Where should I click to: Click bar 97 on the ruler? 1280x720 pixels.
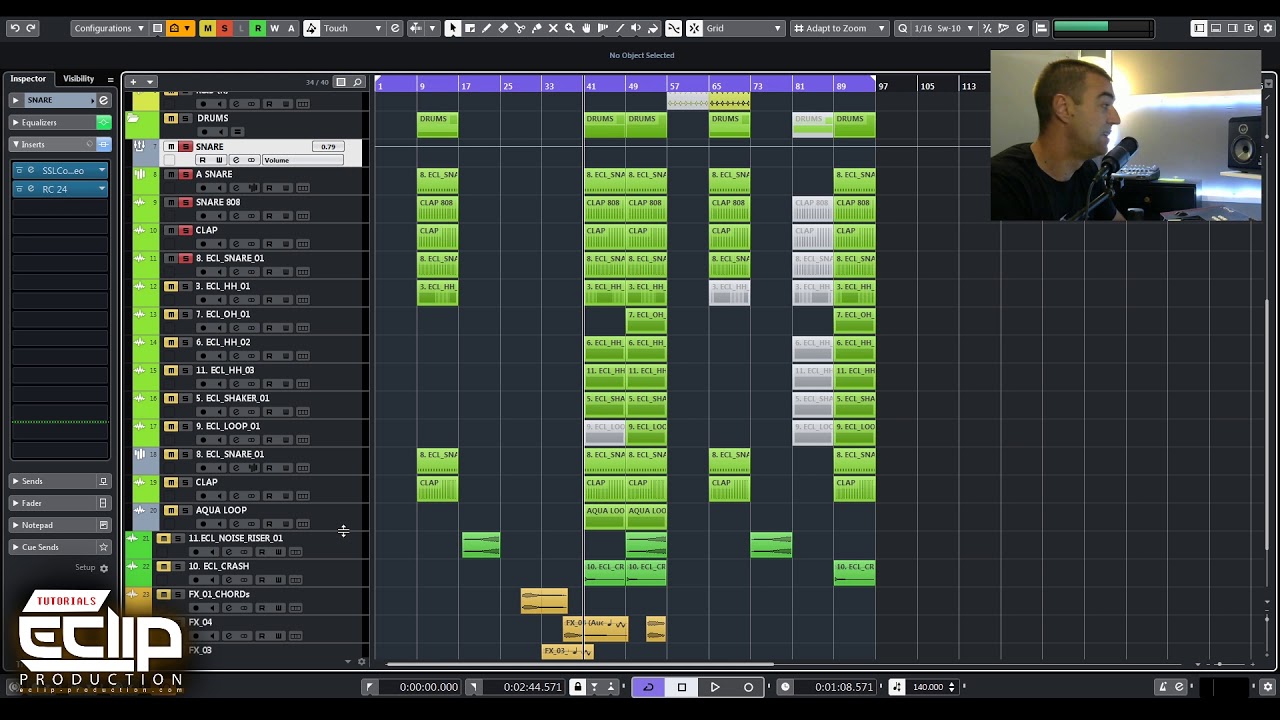tap(883, 86)
